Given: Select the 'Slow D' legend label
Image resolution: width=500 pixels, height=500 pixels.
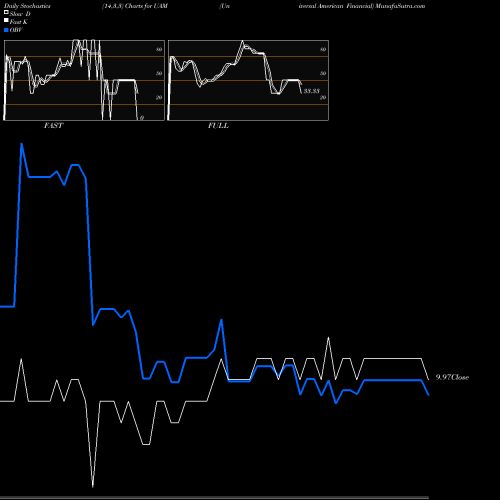Looking at the screenshot, I should (20, 14).
